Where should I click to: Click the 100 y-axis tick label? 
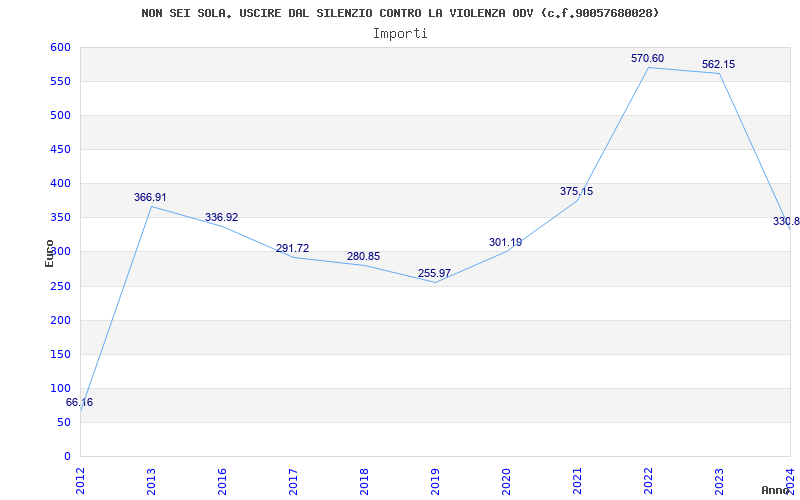[60, 388]
